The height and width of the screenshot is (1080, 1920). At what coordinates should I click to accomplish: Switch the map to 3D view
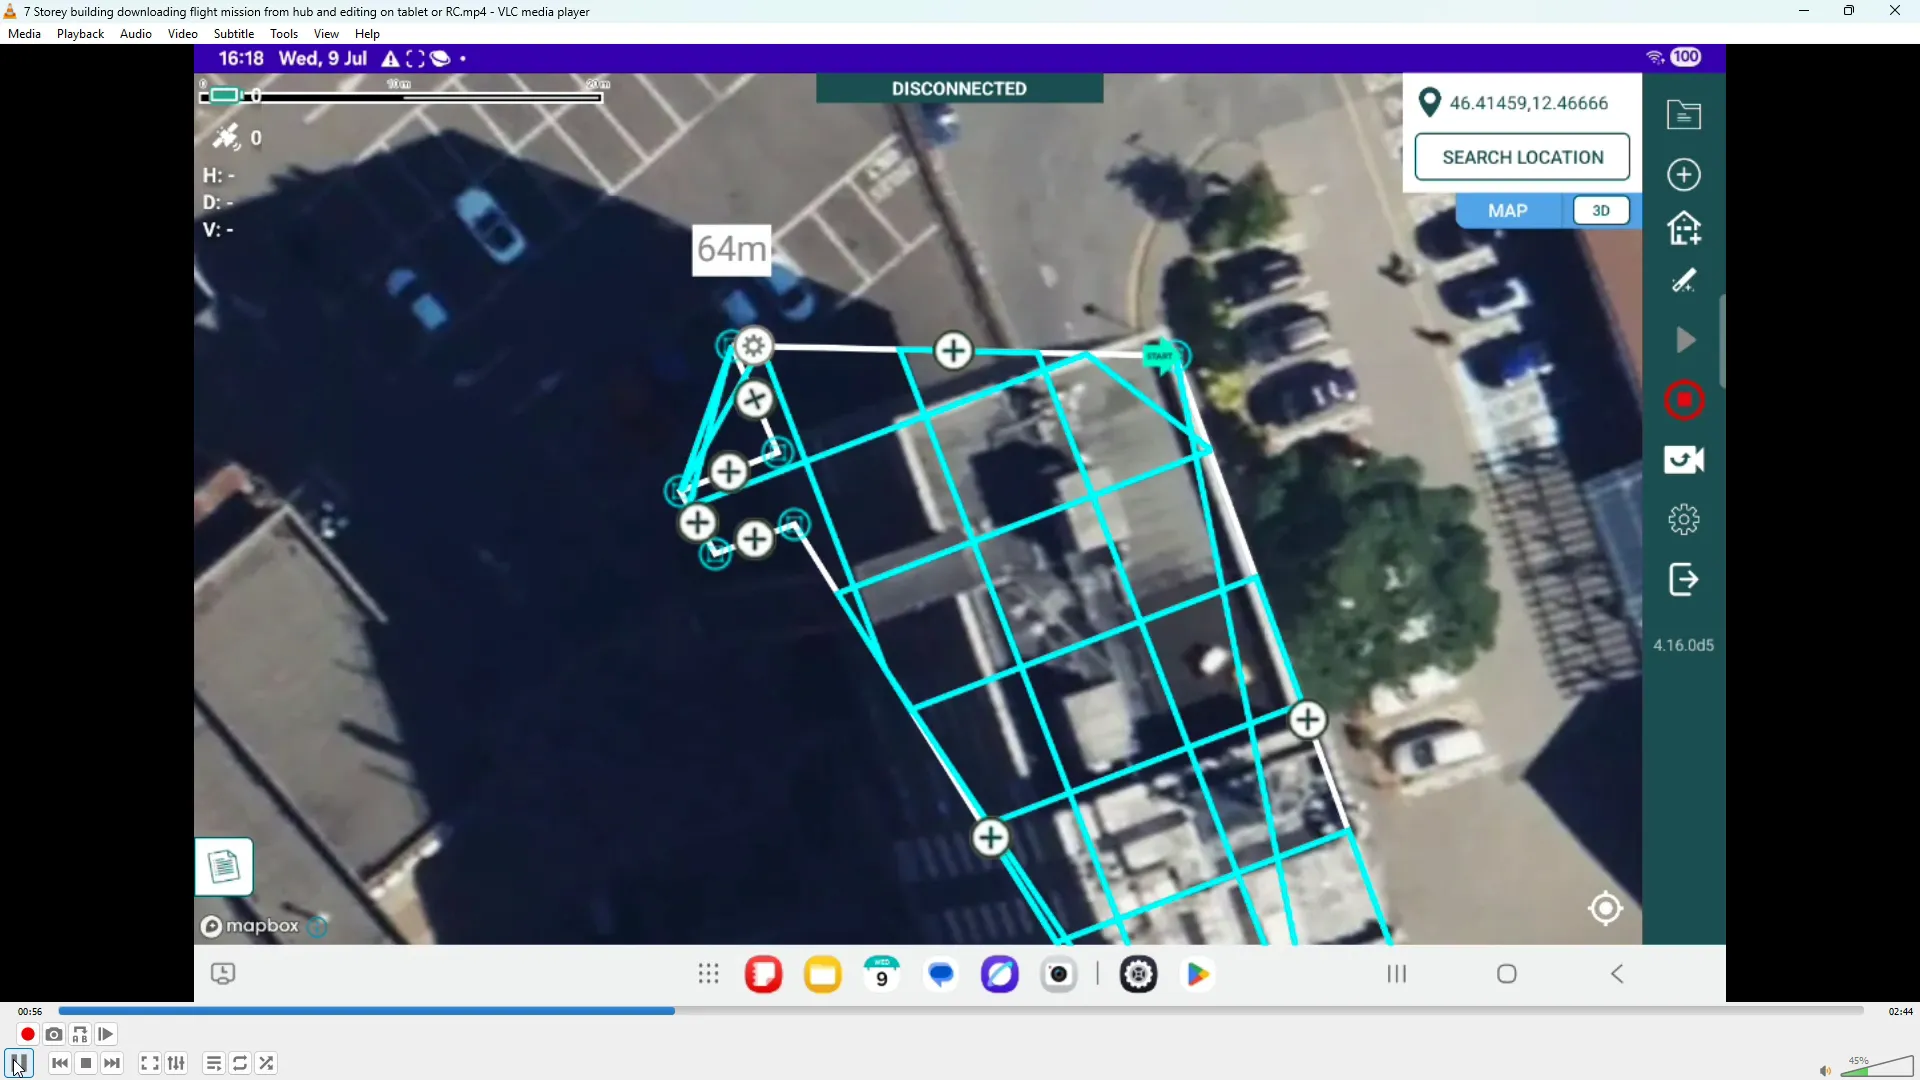coord(1600,210)
